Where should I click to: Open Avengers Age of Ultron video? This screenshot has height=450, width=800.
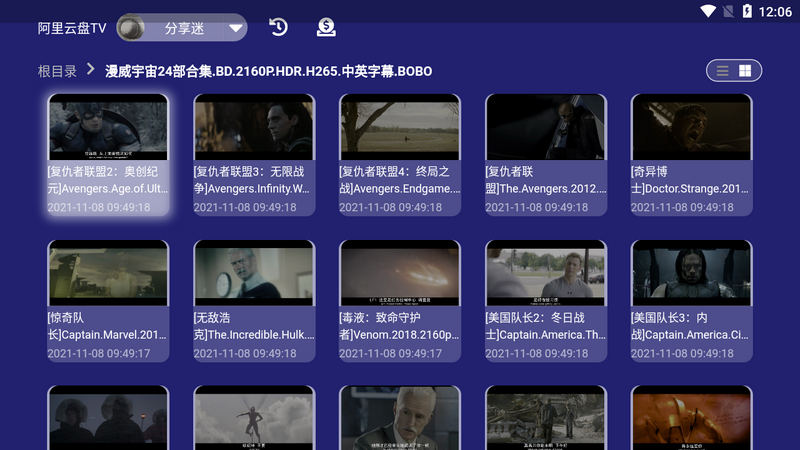tap(108, 155)
